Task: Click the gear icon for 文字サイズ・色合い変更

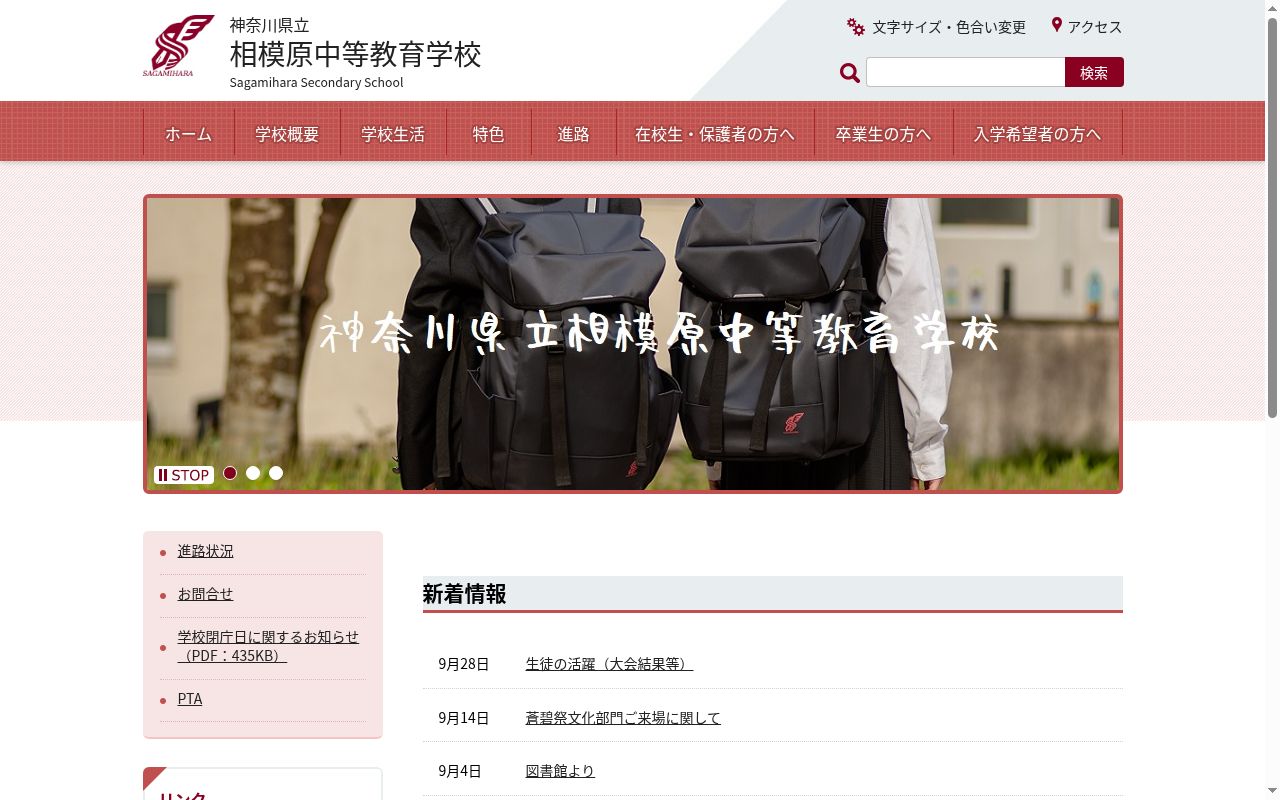Action: [x=855, y=27]
